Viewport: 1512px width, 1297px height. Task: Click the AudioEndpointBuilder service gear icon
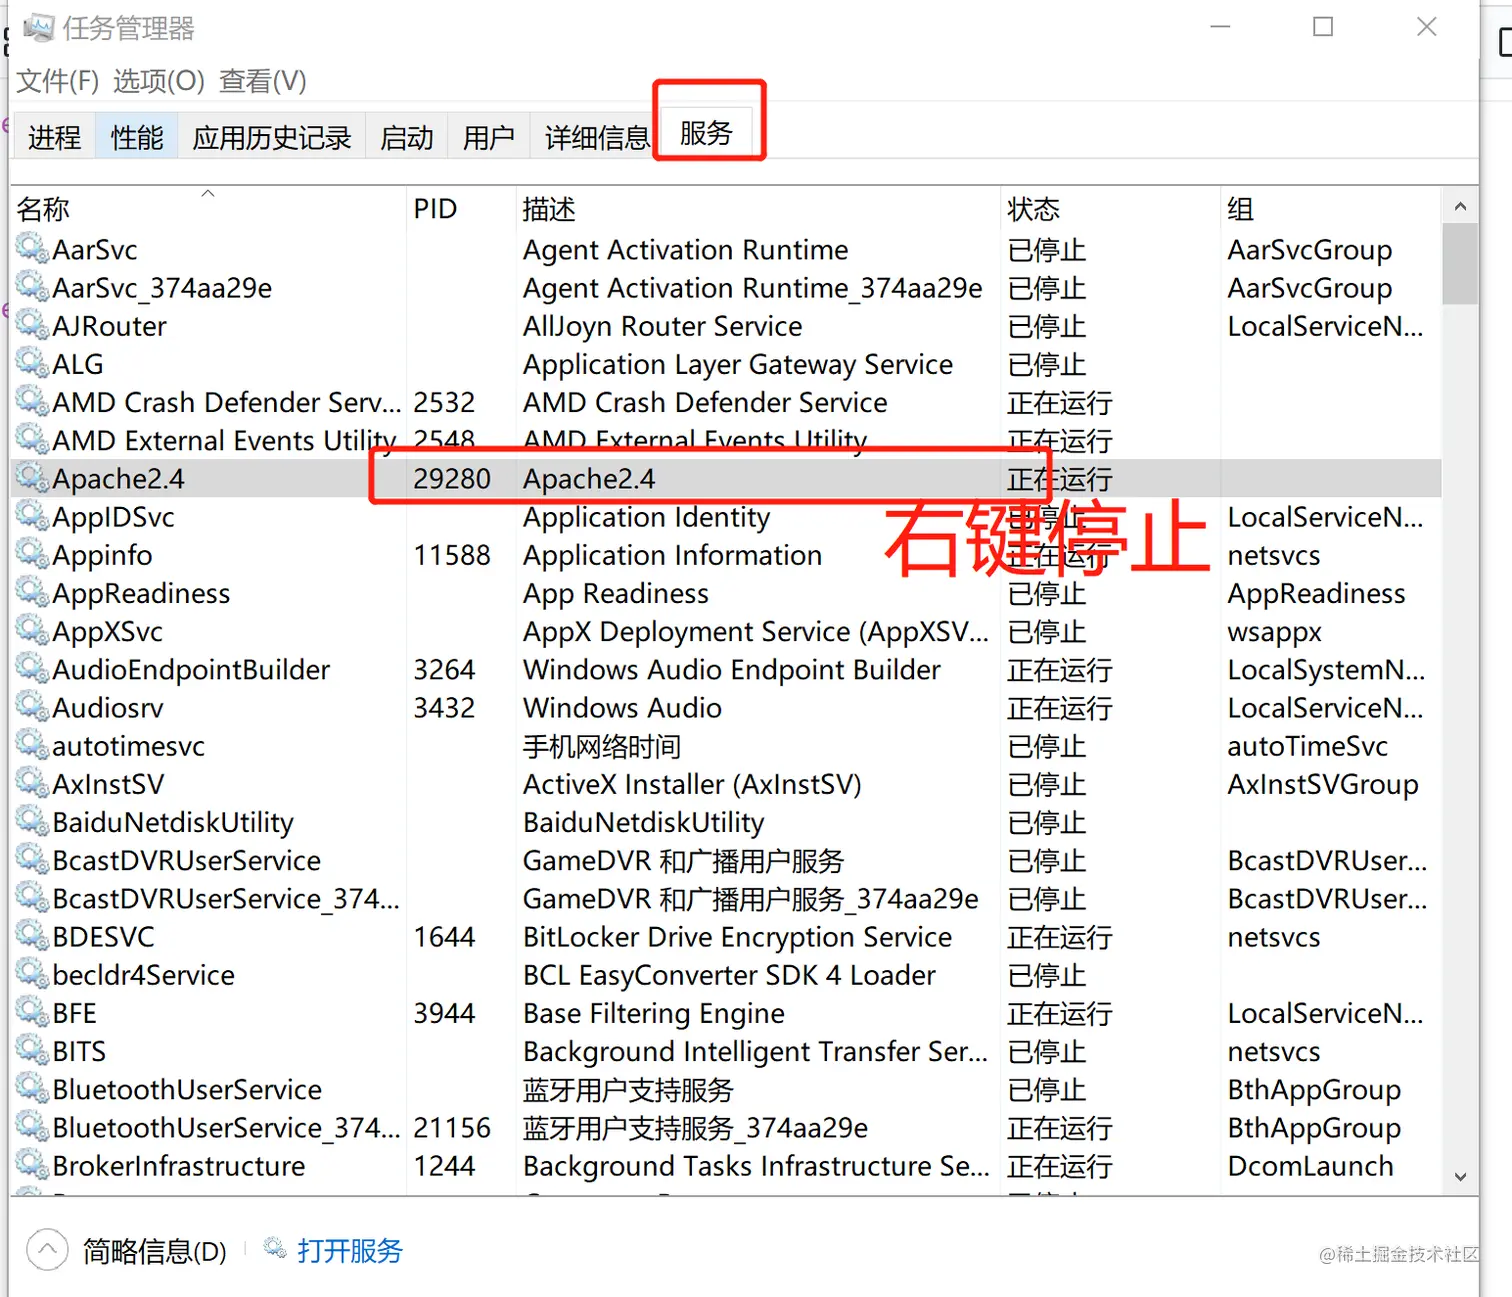(32, 669)
